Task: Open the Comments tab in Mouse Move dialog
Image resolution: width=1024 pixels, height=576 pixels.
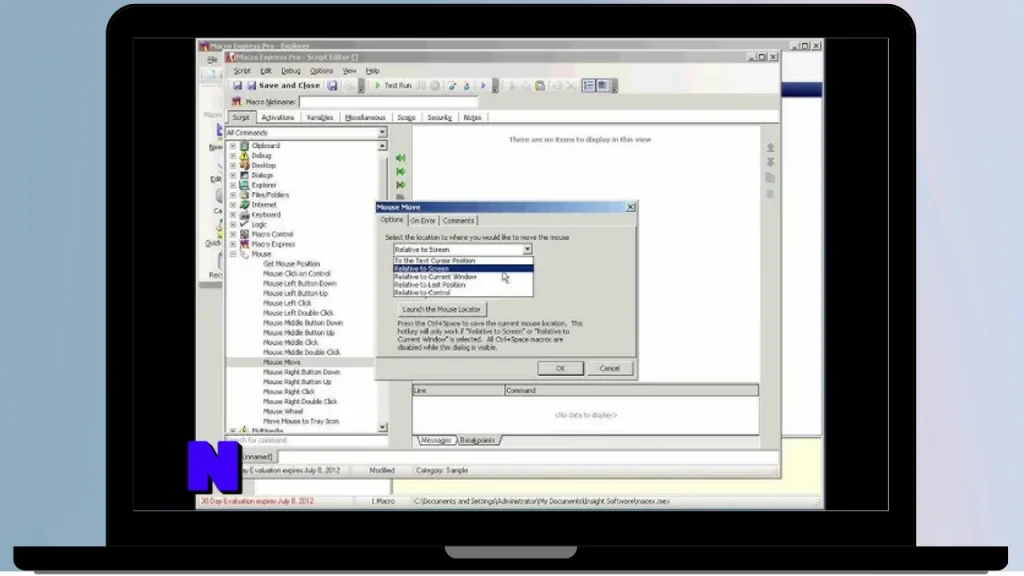Action: coord(458,221)
